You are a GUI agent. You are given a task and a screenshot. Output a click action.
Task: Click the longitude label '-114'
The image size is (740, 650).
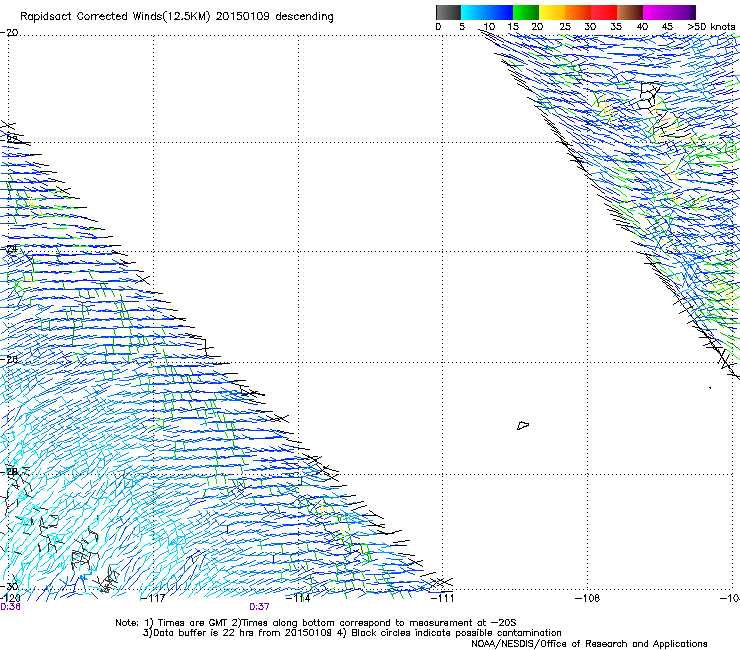tap(298, 598)
